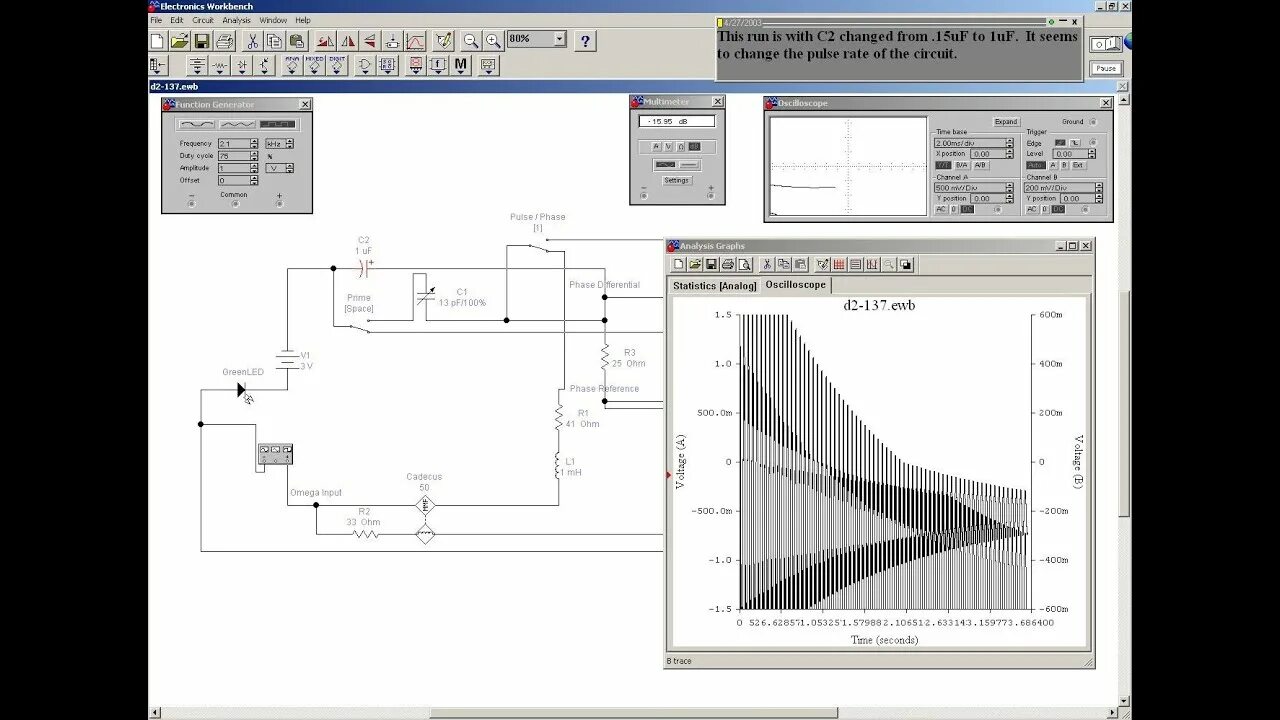Zoom in with the plus magnifier
The image size is (1280, 720).
(493, 41)
